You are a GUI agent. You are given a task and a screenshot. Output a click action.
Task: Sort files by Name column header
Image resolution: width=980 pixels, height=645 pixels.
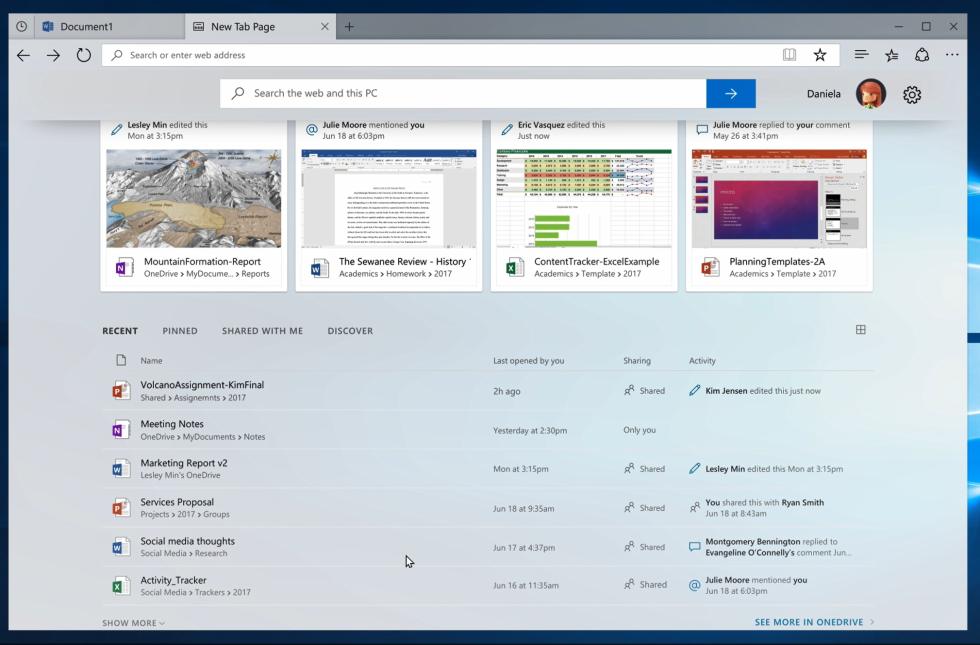[x=151, y=360]
